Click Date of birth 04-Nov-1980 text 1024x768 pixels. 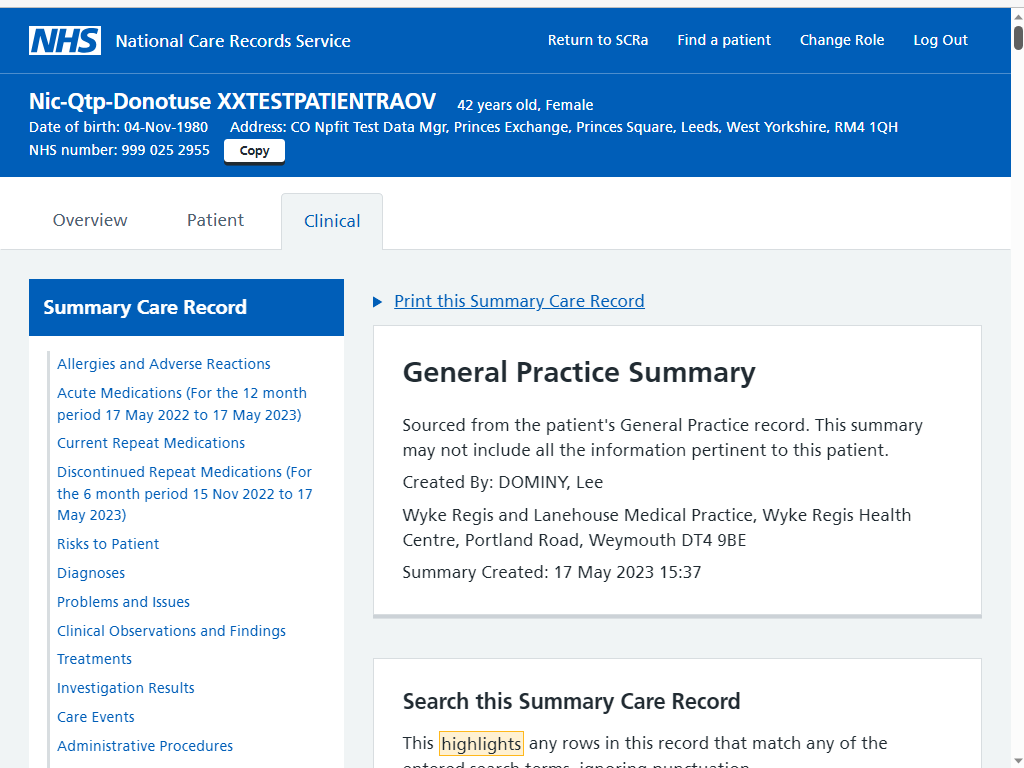(118, 127)
